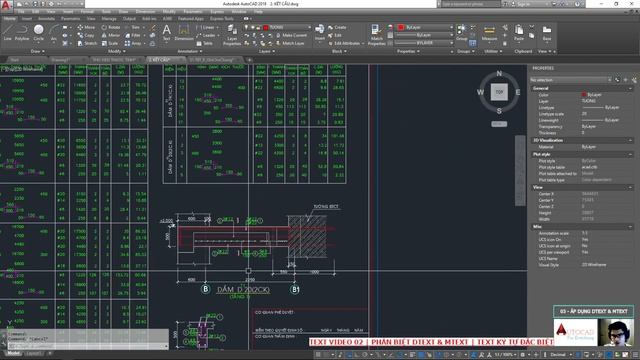
Task: Click TOP face of ViewCube
Action: tap(499, 92)
